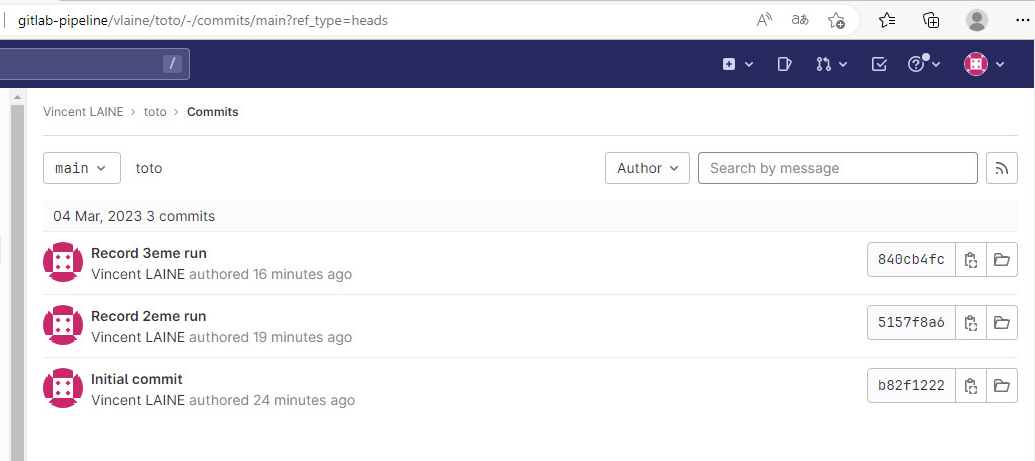Expand the merge requests dropdown chevron
The height and width of the screenshot is (461, 1035).
point(843,64)
